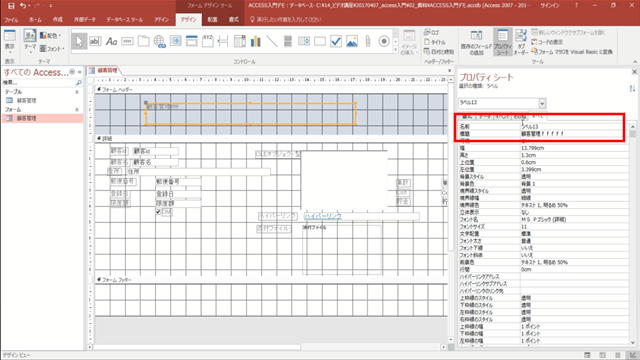Select the Image control icon
640x360 pixels.
[352, 41]
